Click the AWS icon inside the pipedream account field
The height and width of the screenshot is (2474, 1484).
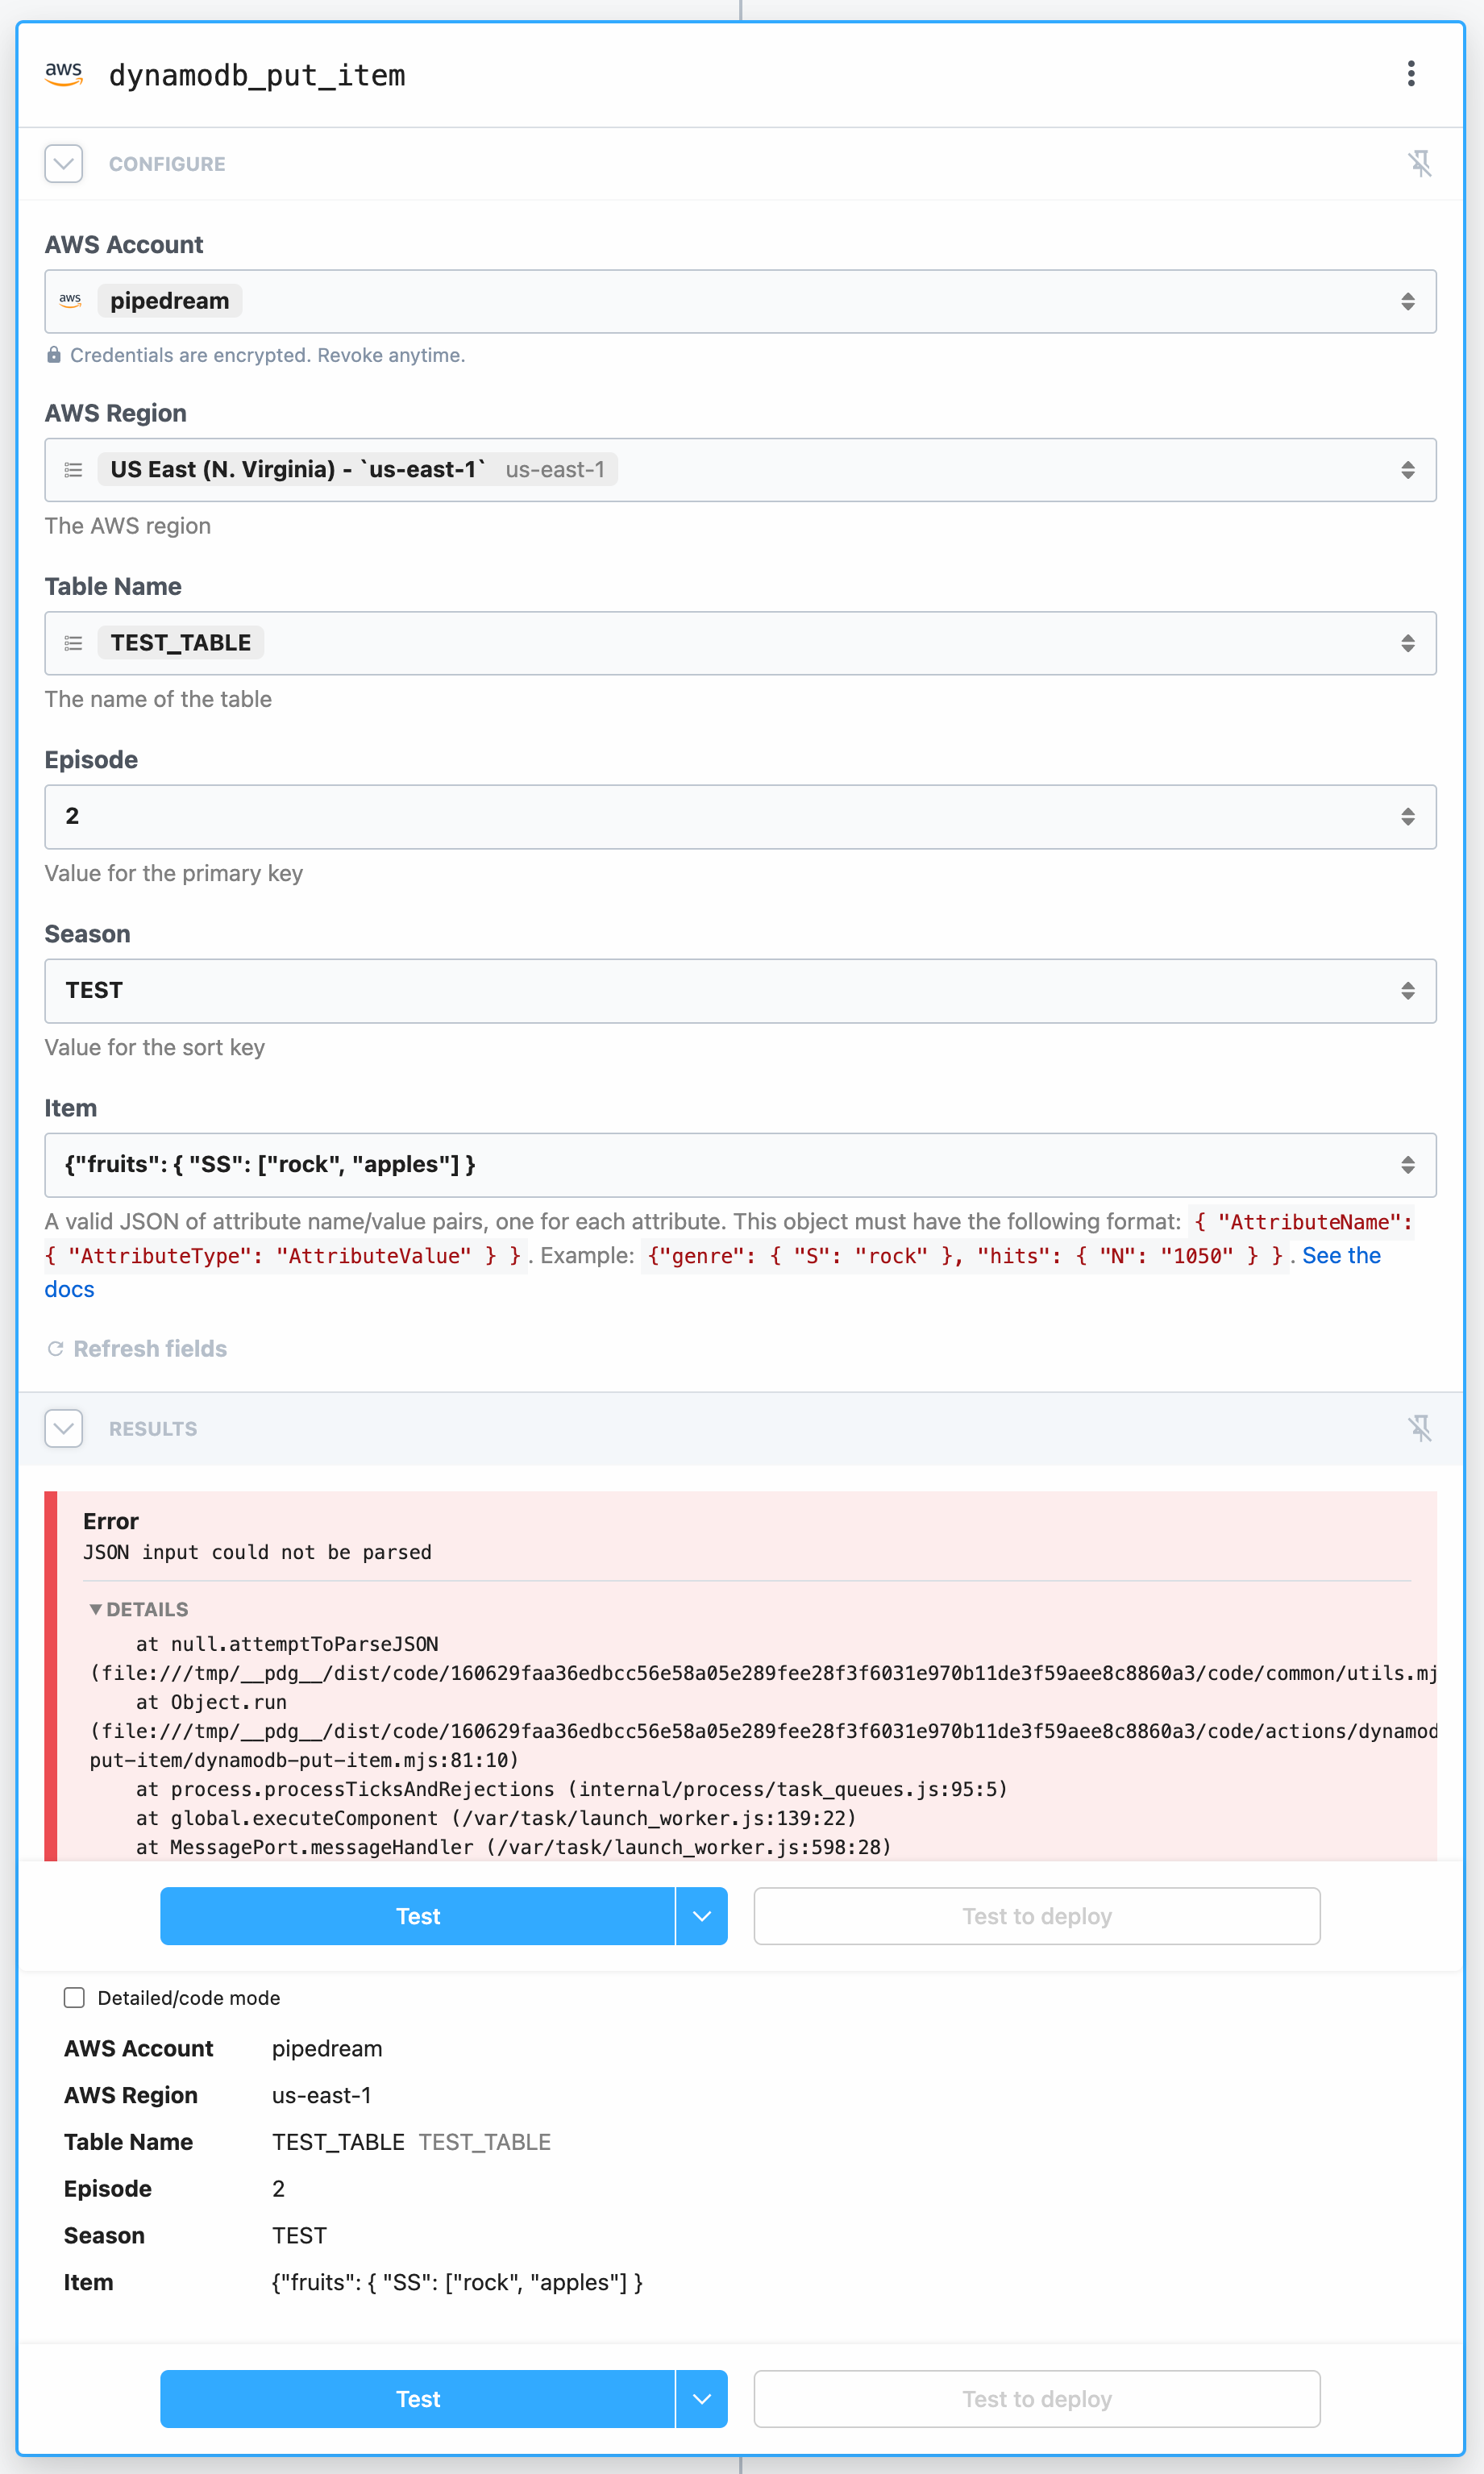pyautogui.click(x=69, y=300)
